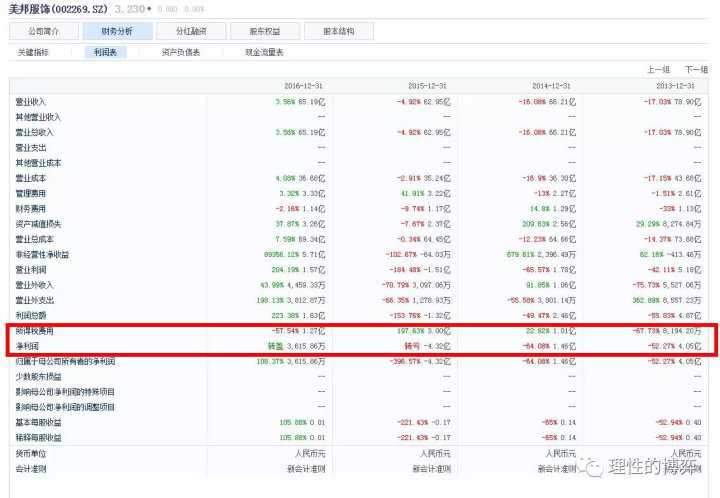This screenshot has width=720, height=498.
Task: Click the 2014 利润总额 value 2.46亿
Action: pyautogui.click(x=564, y=315)
